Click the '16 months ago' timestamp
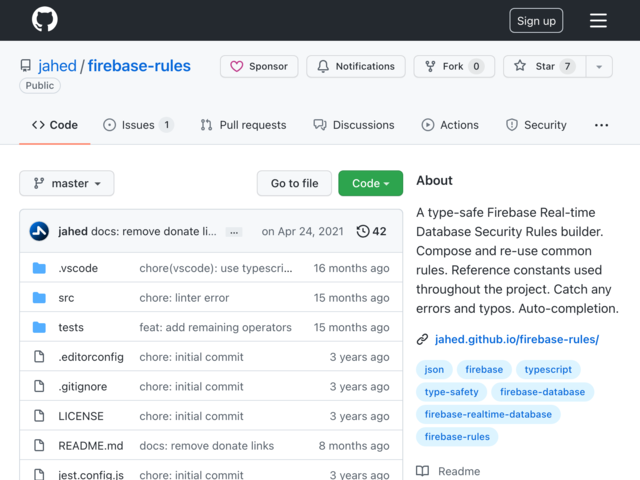Screen dimensions: 640x480 pos(351,268)
